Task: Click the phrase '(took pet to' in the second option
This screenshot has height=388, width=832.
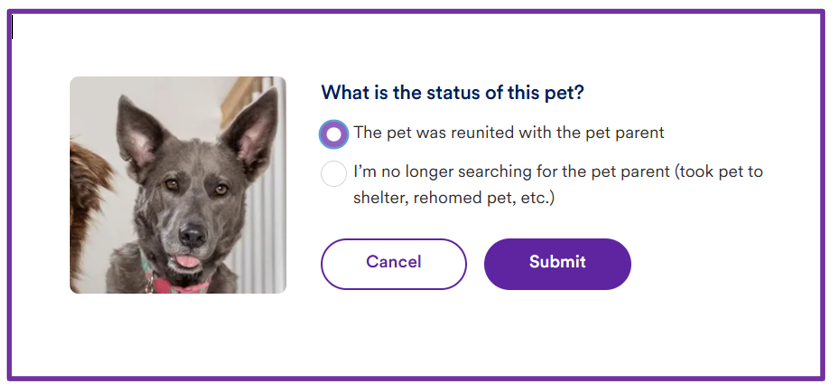Action: click(717, 172)
